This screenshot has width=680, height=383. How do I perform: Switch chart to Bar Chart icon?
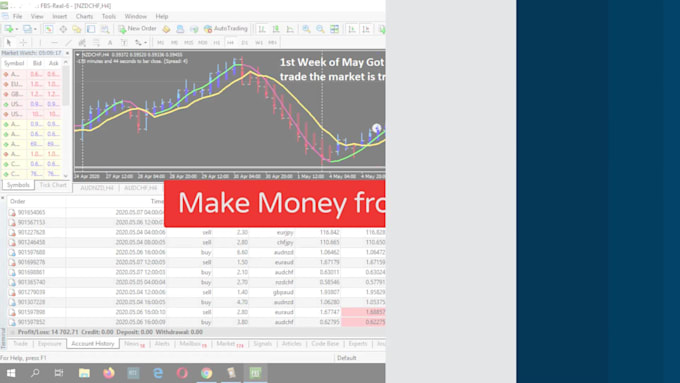pos(262,29)
